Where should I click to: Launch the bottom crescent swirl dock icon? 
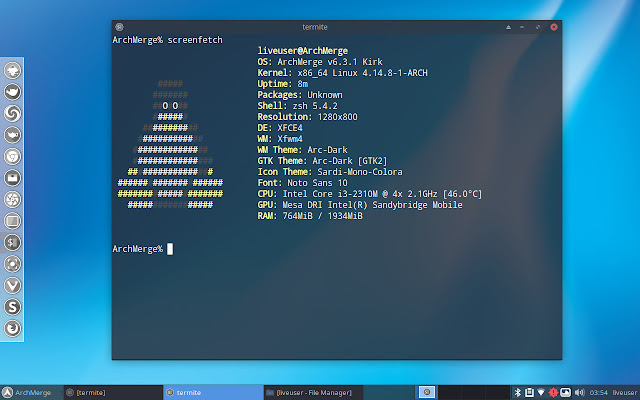pyautogui.click(x=12, y=328)
